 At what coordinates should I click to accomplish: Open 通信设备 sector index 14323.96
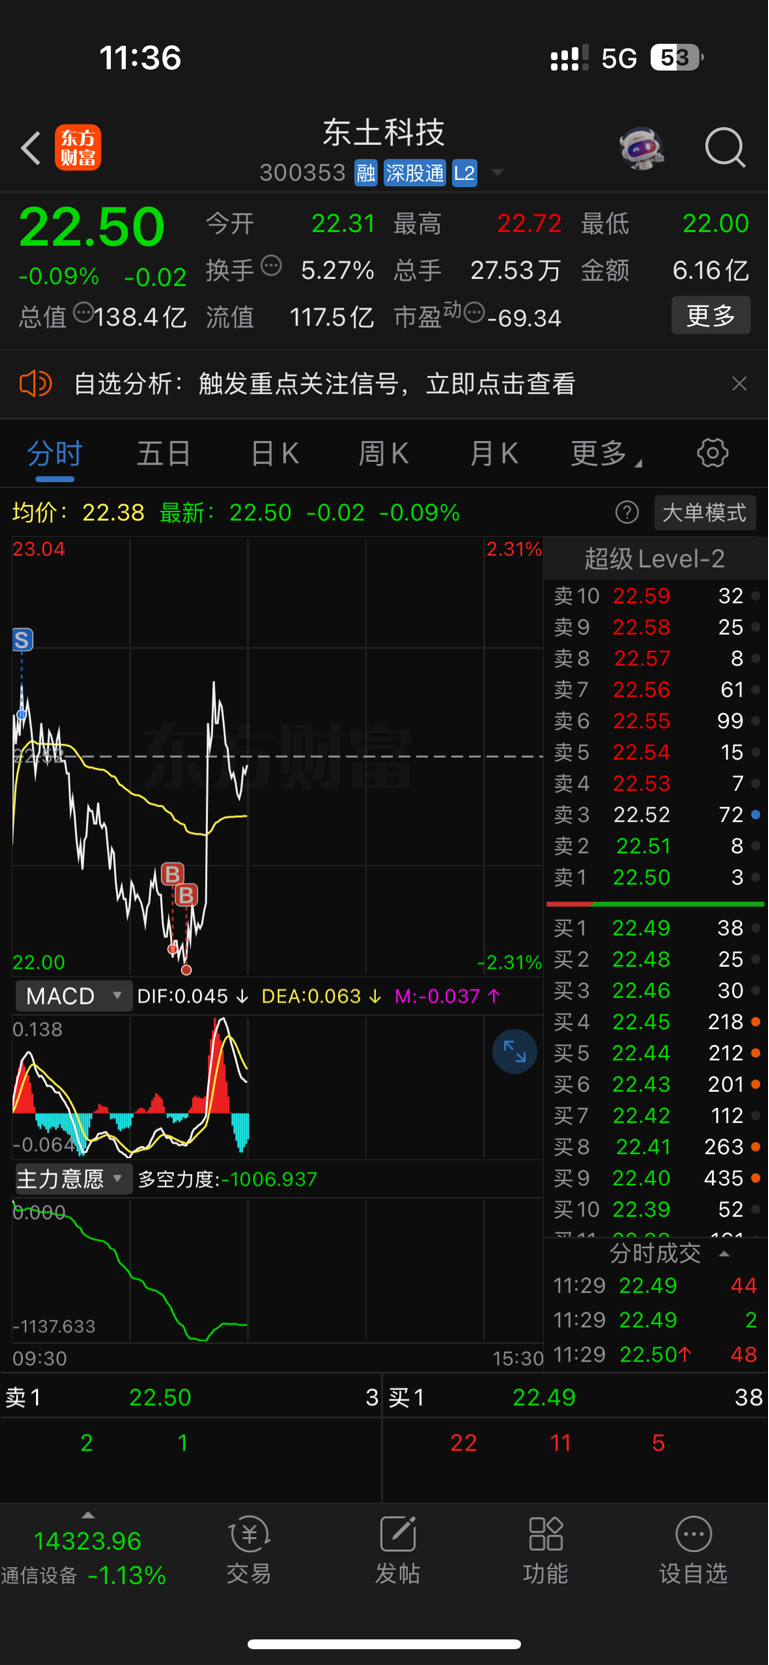point(86,1557)
